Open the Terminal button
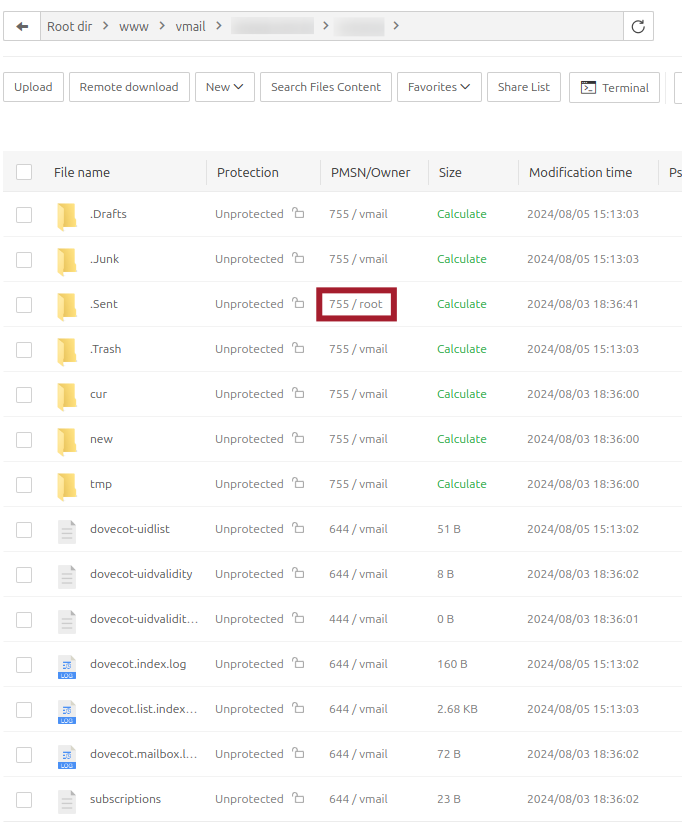The width and height of the screenshot is (682, 826). (615, 88)
